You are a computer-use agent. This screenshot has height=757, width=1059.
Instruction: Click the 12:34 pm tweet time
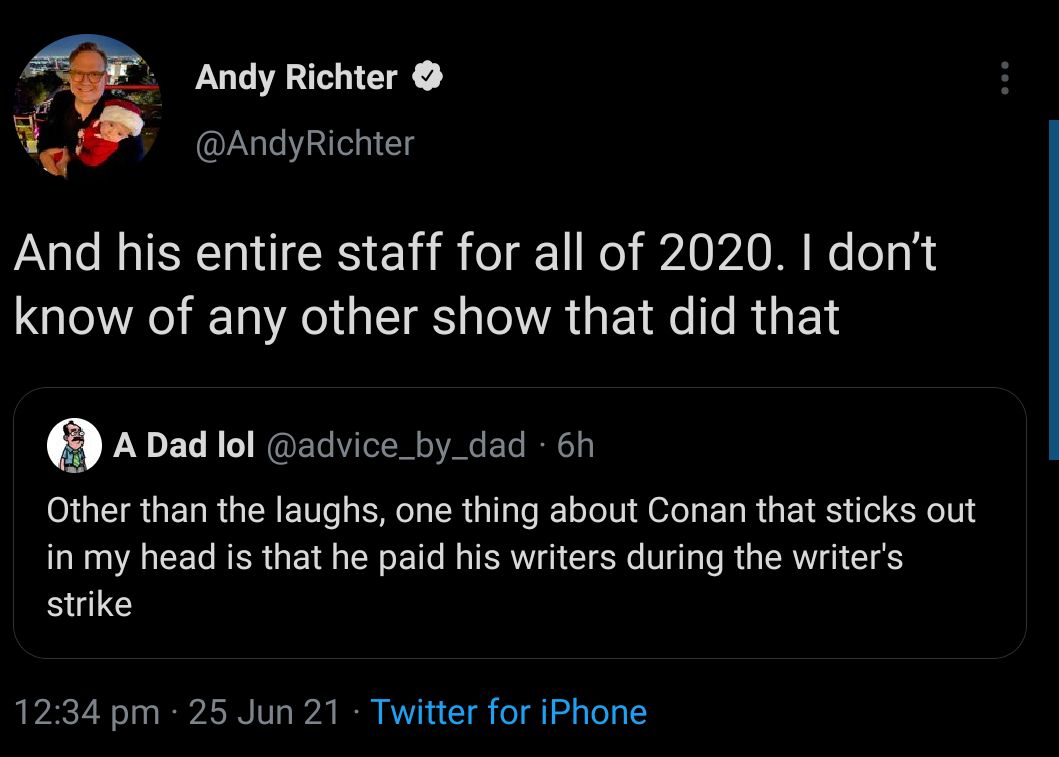tap(88, 712)
